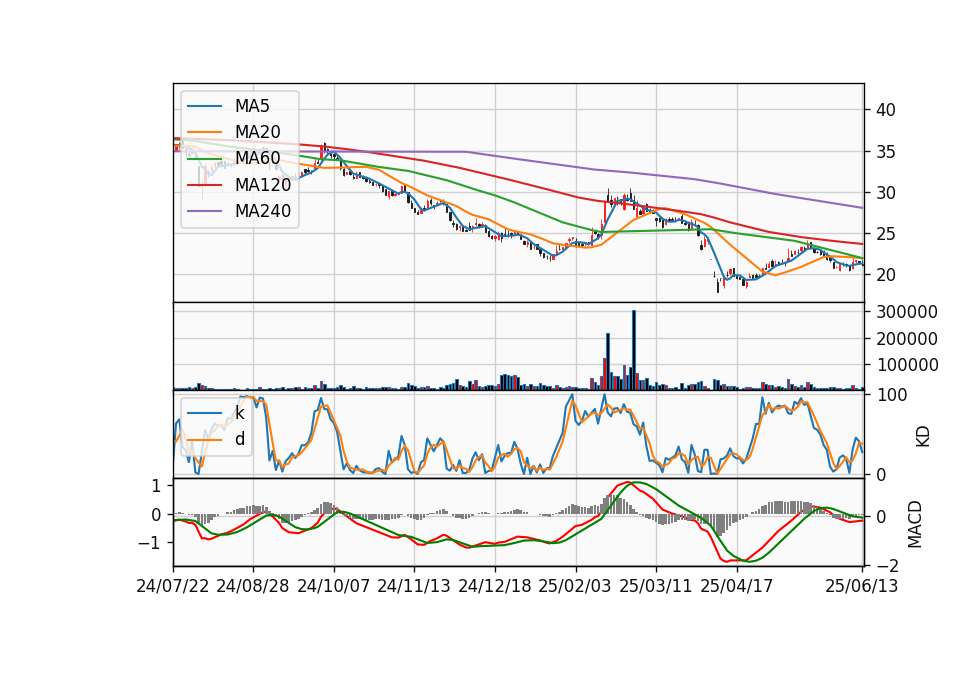This screenshot has width=960, height=690.
Task: Click the 24/12/18 date label
Action: tap(495, 586)
